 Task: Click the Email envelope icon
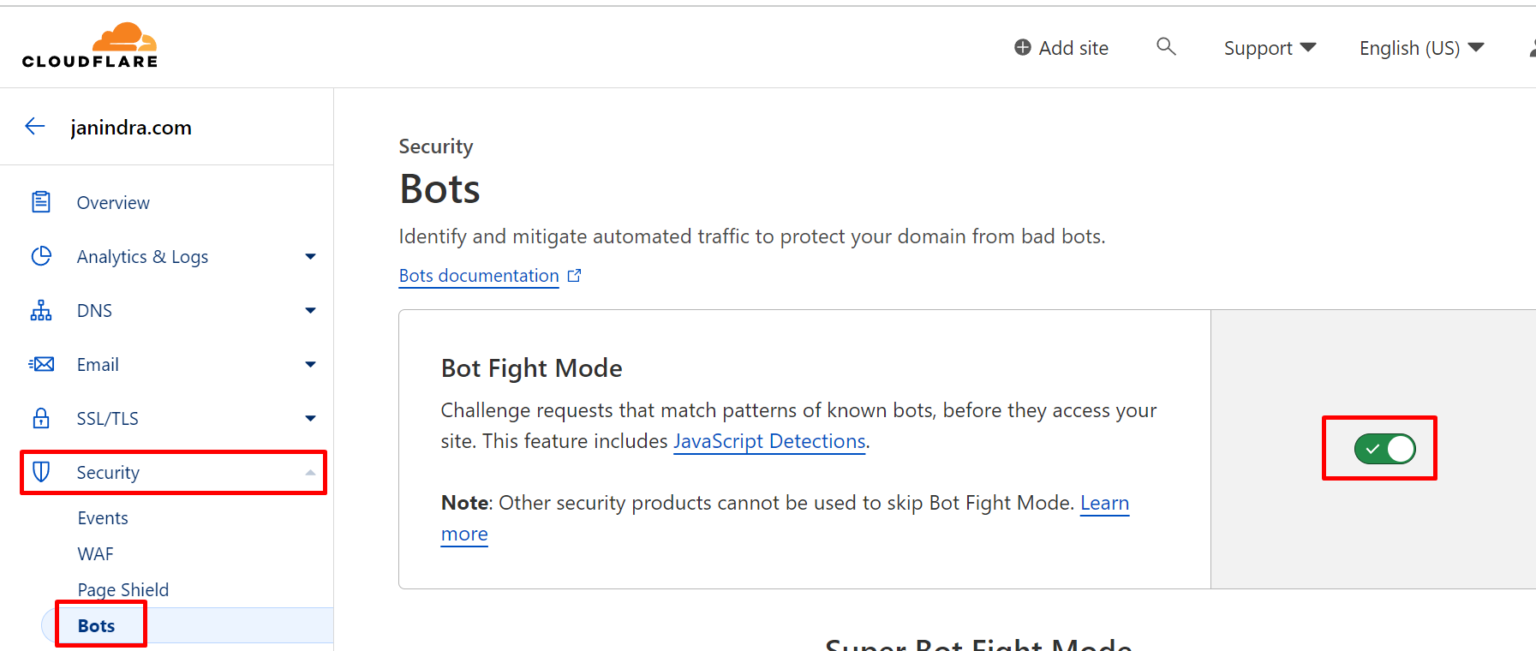click(41, 364)
